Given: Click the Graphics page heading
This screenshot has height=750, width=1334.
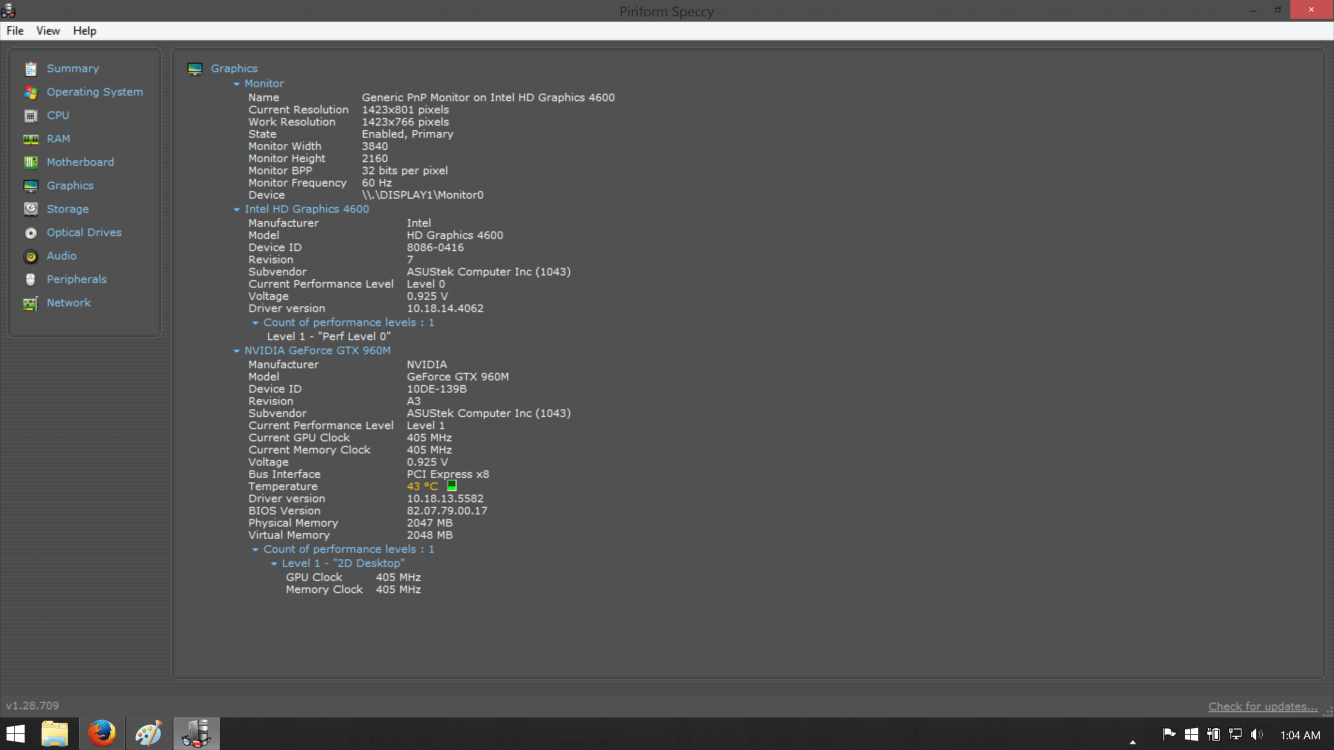Looking at the screenshot, I should click(x=234, y=69).
